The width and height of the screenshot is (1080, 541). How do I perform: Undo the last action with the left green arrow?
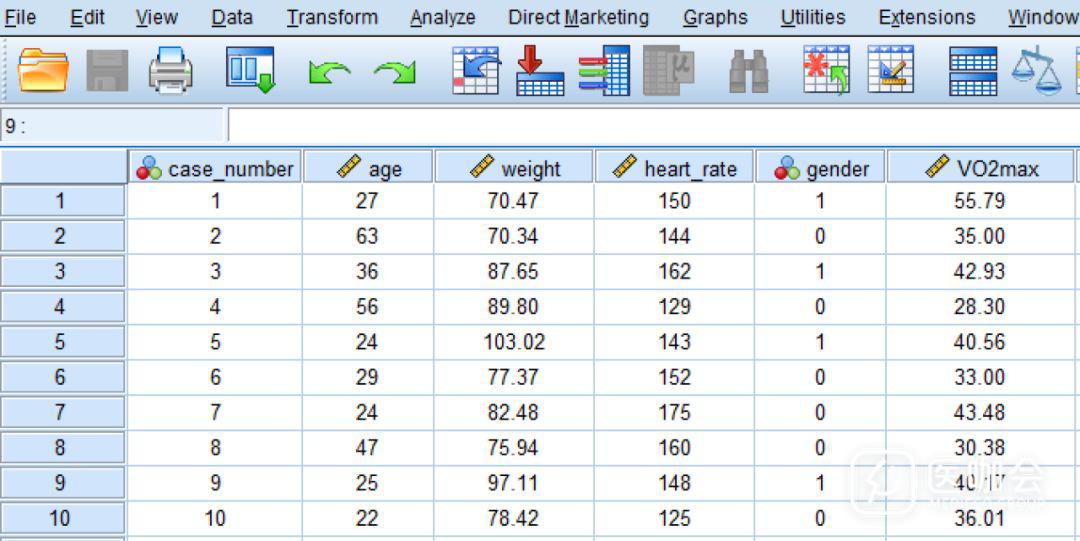329,72
